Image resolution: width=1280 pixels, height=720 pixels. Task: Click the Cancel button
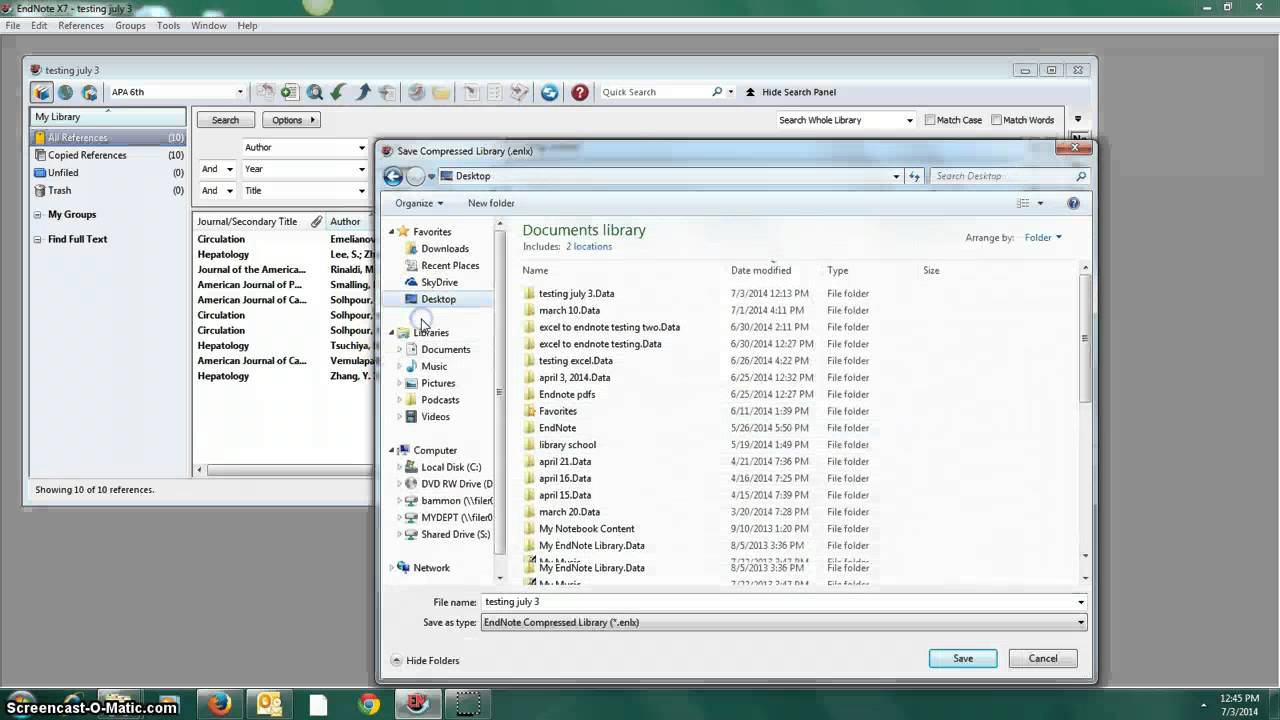tap(1043, 658)
